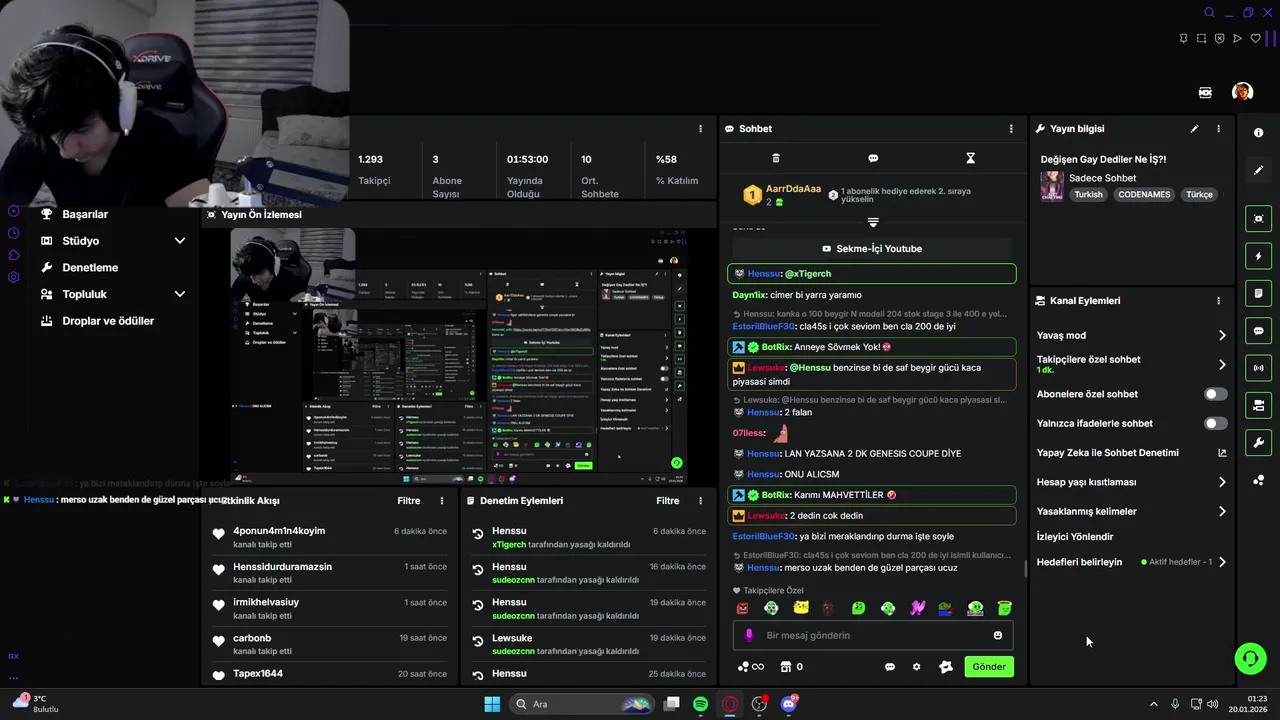Click the Bir mesaj gönderin field
1280x720 pixels.
click(x=873, y=635)
